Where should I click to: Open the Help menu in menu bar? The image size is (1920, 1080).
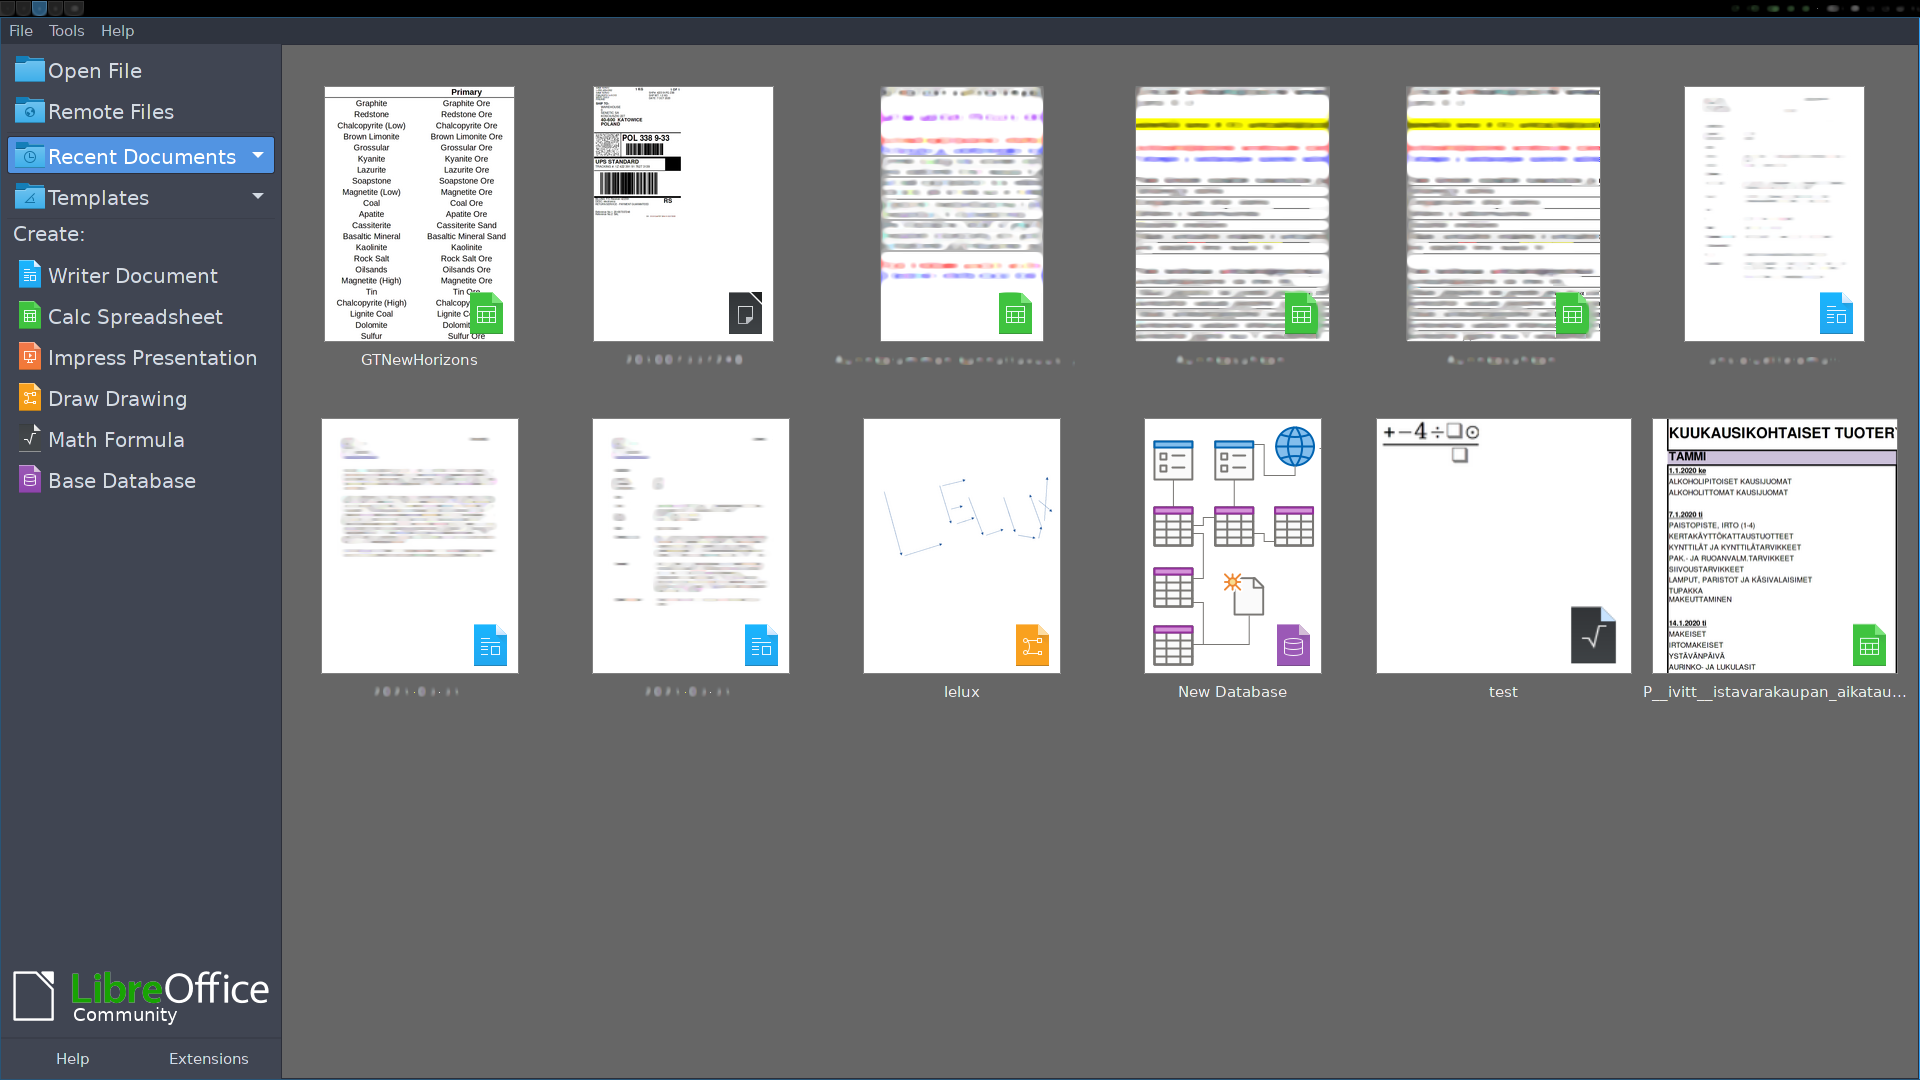click(x=117, y=31)
